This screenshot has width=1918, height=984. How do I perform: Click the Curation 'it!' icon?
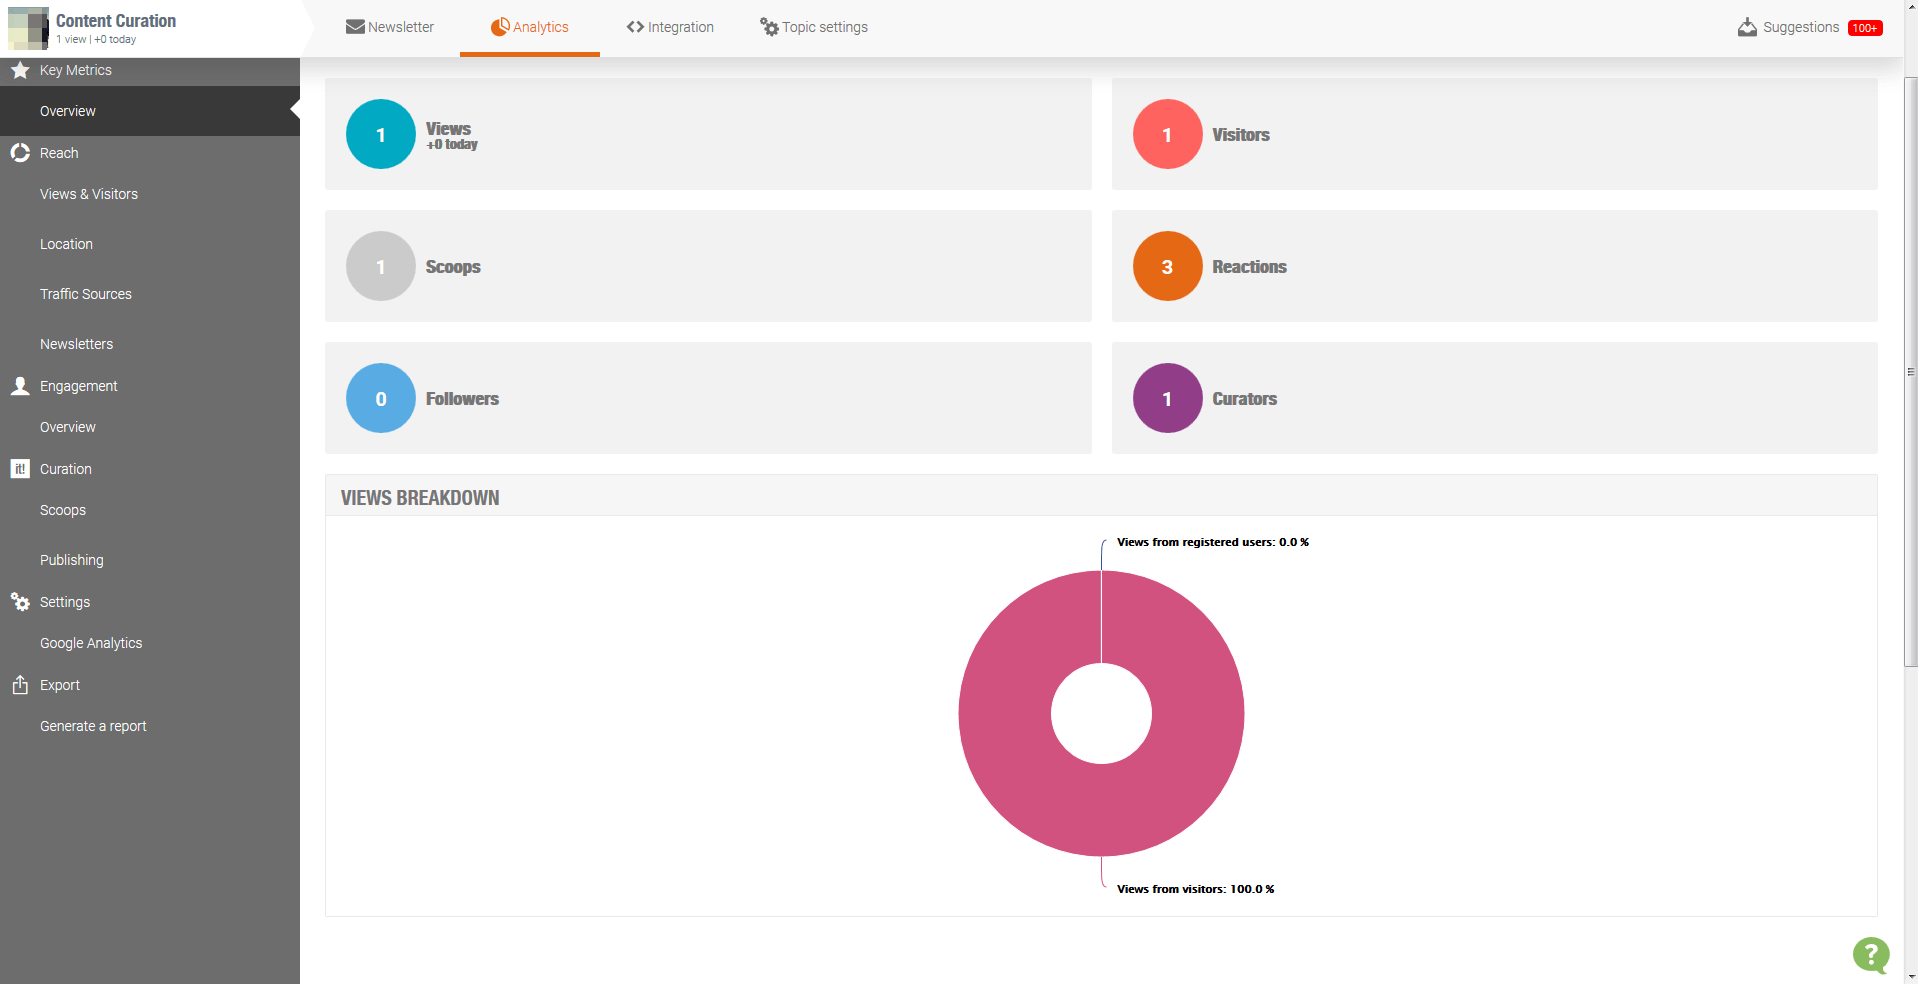pos(20,469)
